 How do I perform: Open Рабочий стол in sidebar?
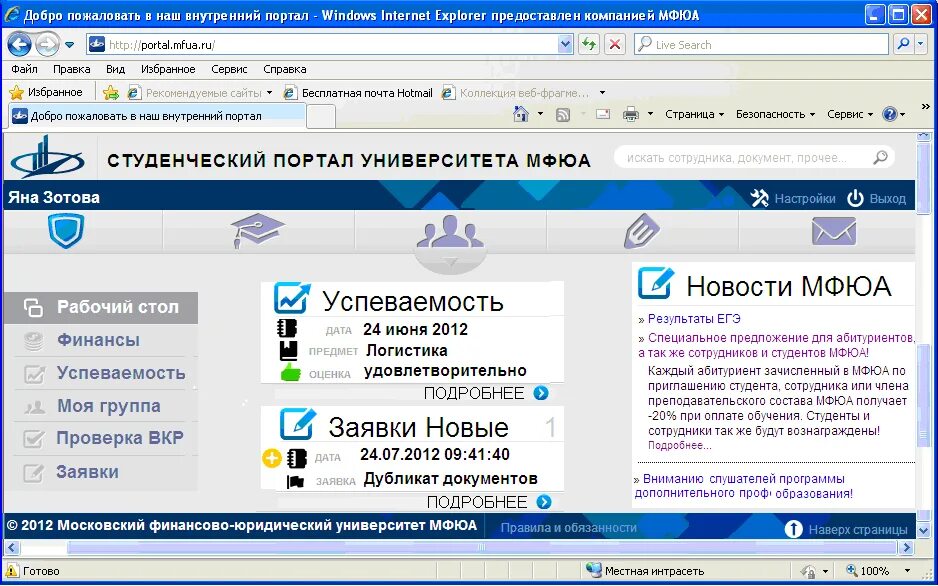click(x=101, y=307)
